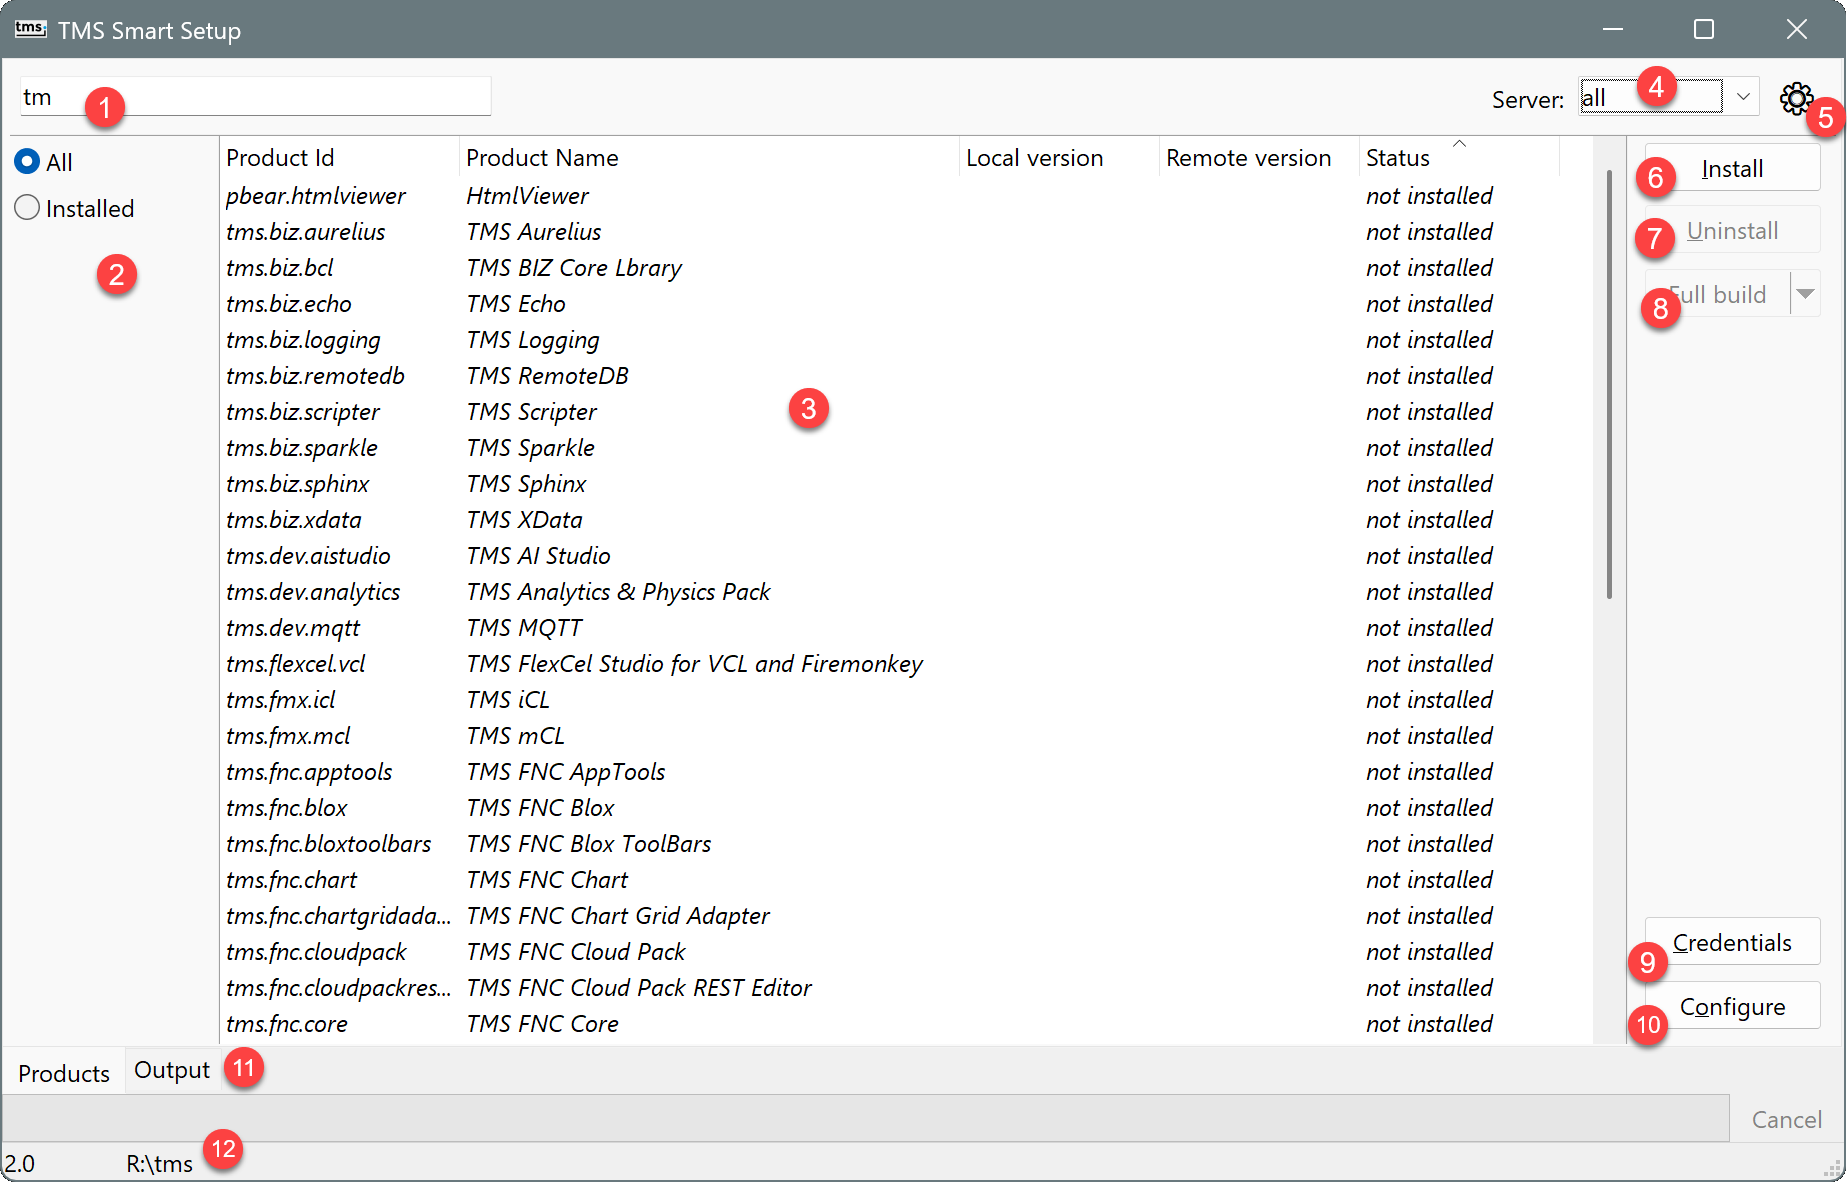1847x1182 pixels.
Task: Select the All products radio button
Action: coord(27,161)
